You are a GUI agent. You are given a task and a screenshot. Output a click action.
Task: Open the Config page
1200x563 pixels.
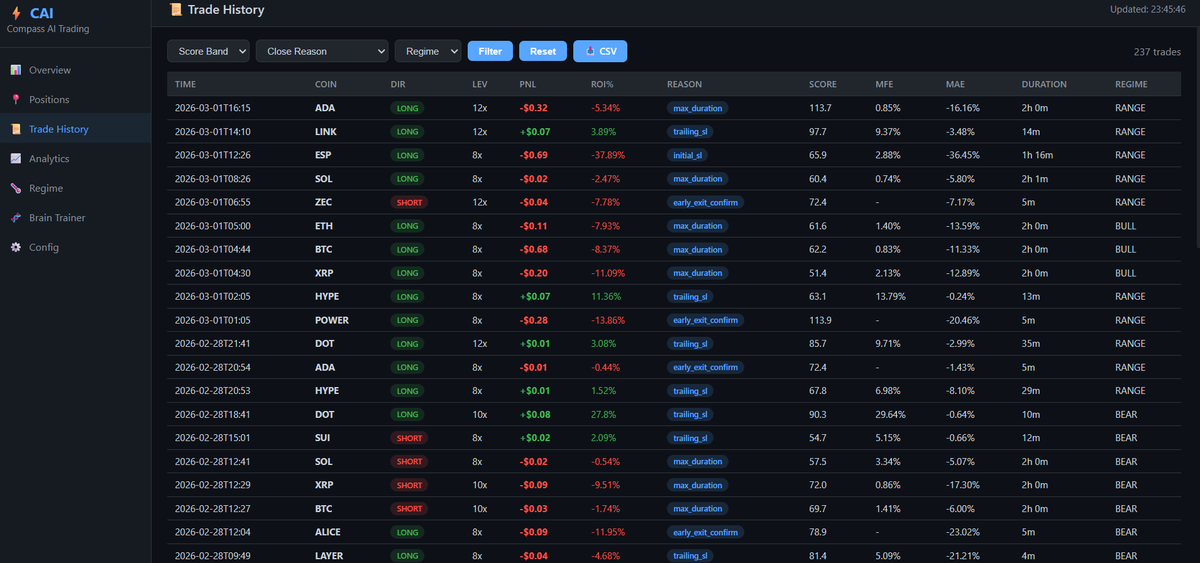click(75, 247)
